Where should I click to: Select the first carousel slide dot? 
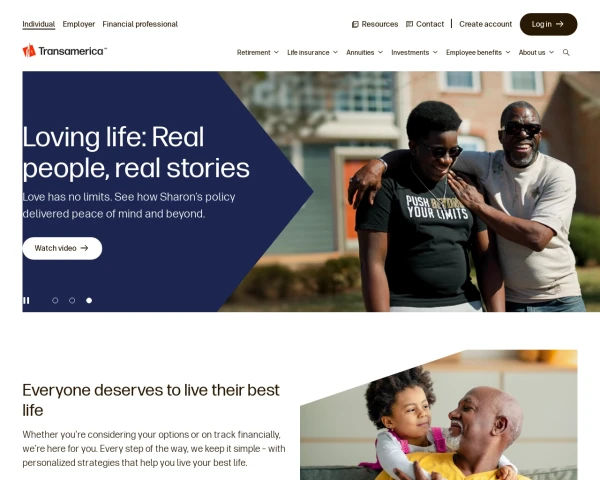tap(55, 300)
